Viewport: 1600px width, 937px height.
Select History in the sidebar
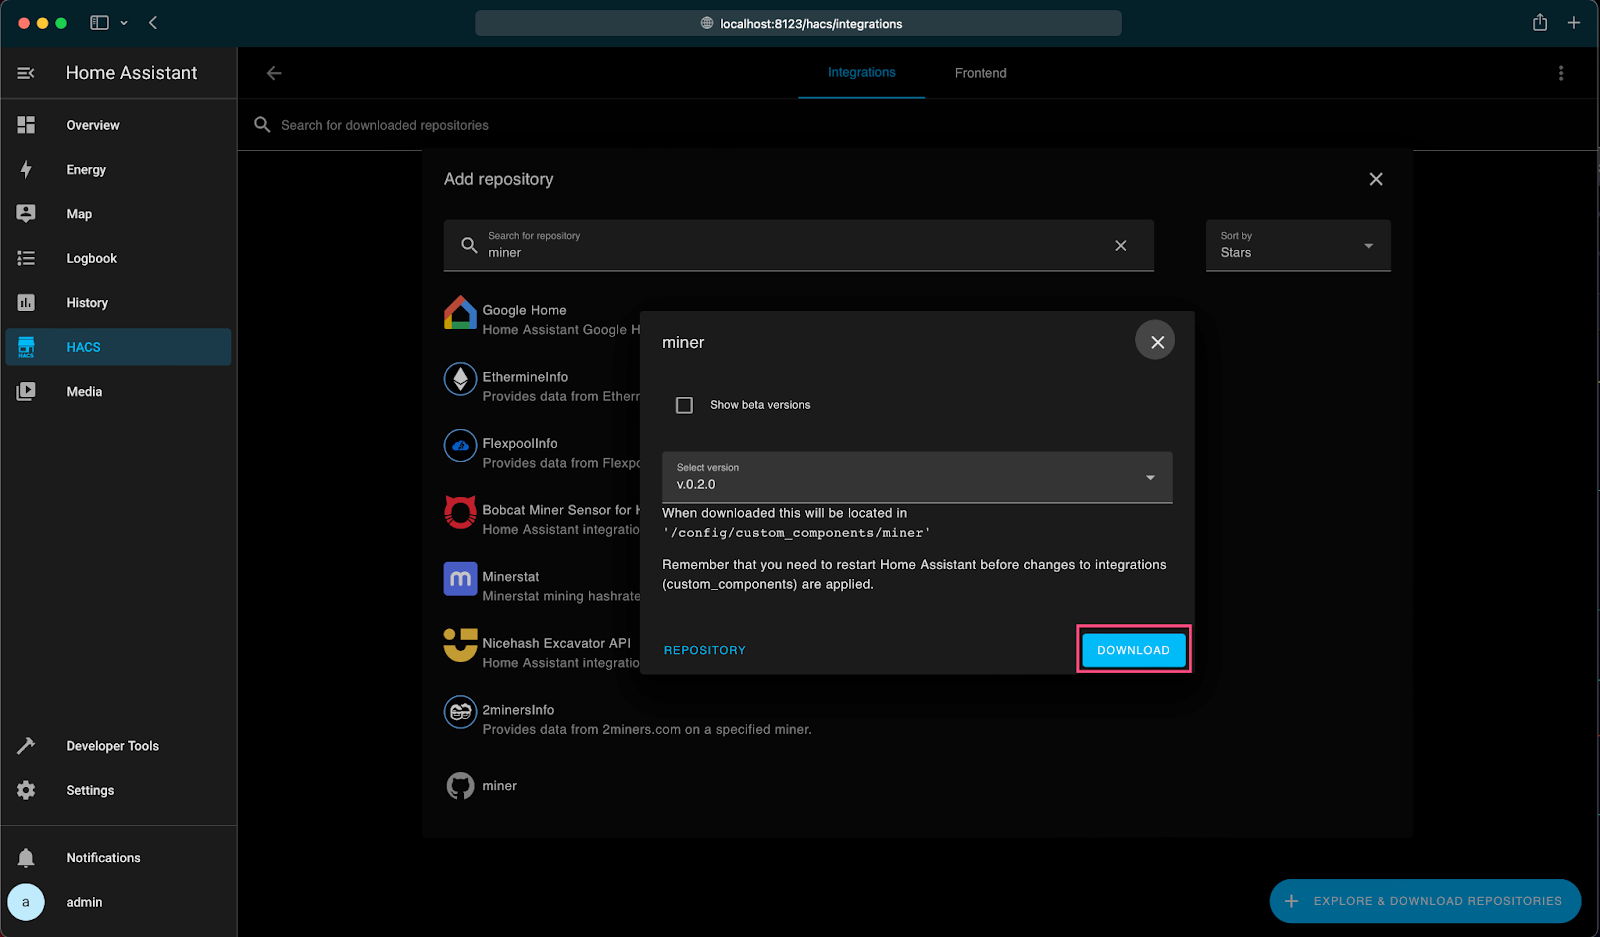pyautogui.click(x=118, y=302)
